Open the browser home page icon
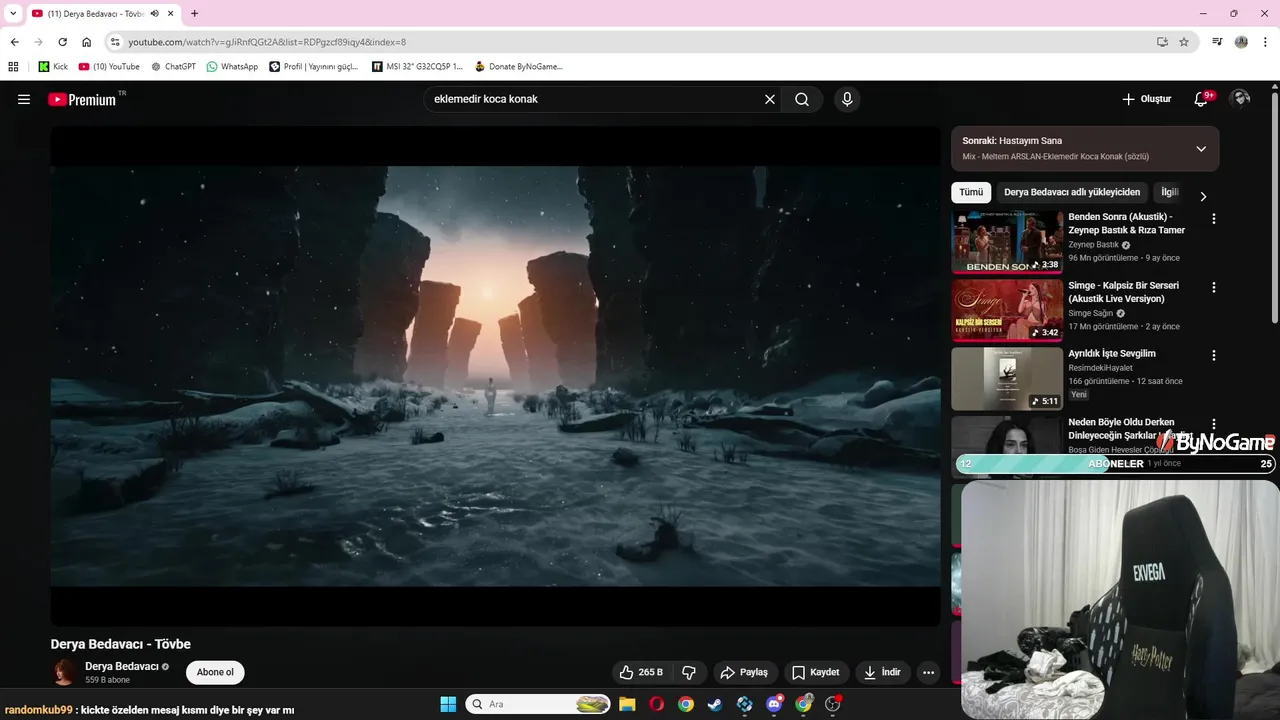1280x720 pixels. 87,42
